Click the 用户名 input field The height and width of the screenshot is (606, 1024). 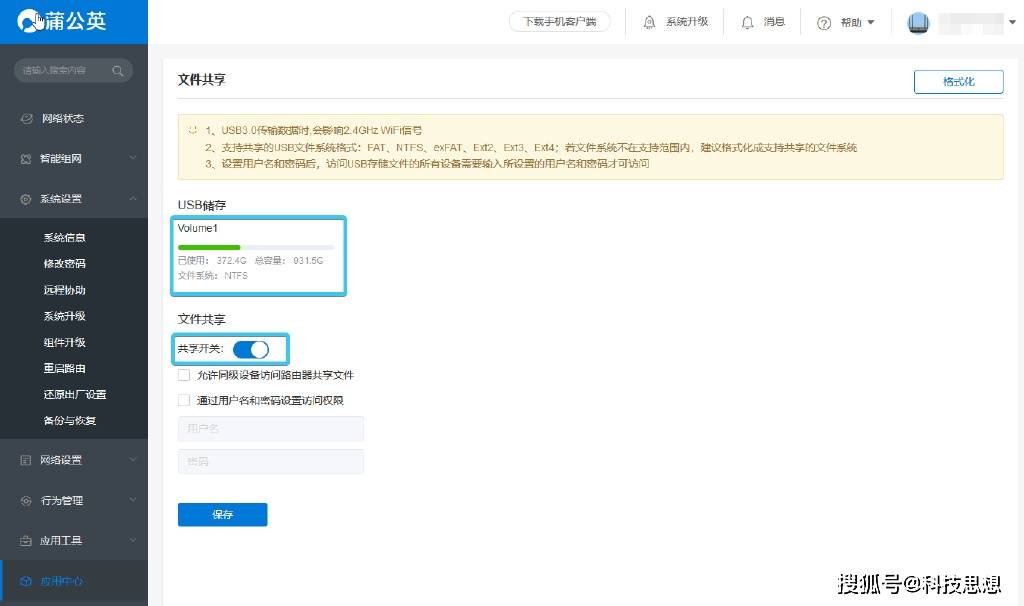(x=270, y=429)
